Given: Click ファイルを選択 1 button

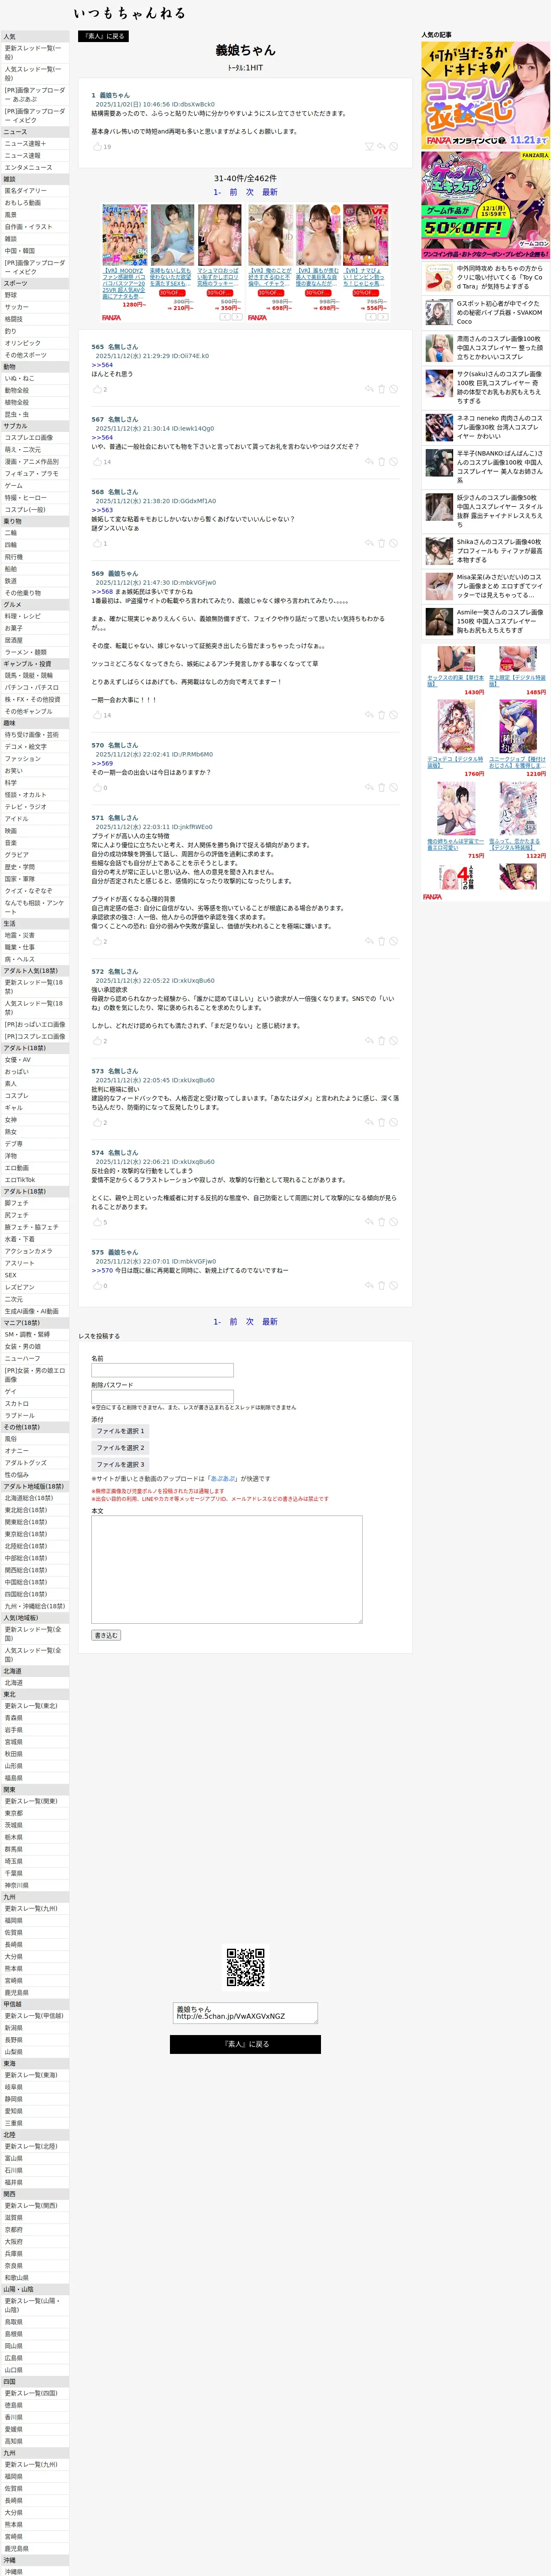Looking at the screenshot, I should (120, 1431).
